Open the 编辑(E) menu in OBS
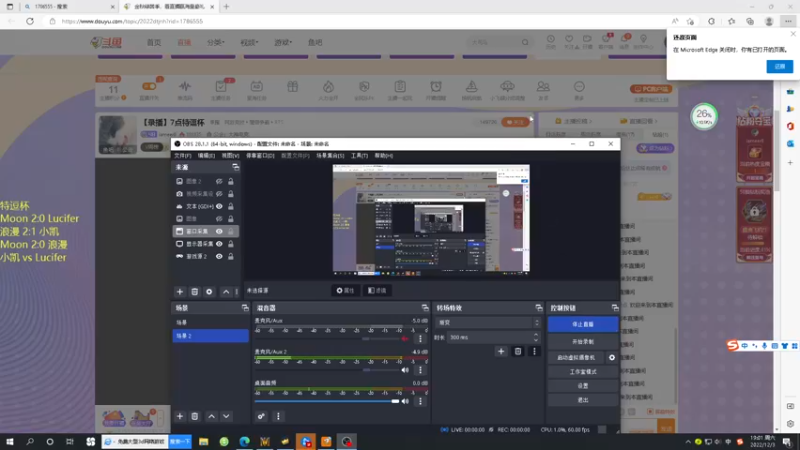The image size is (800, 450). (207, 156)
